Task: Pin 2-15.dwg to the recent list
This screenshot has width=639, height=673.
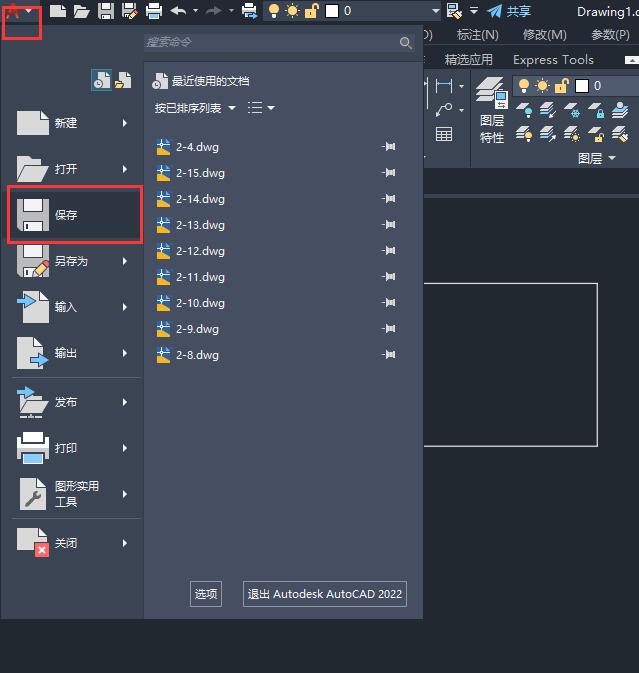Action: tap(389, 173)
